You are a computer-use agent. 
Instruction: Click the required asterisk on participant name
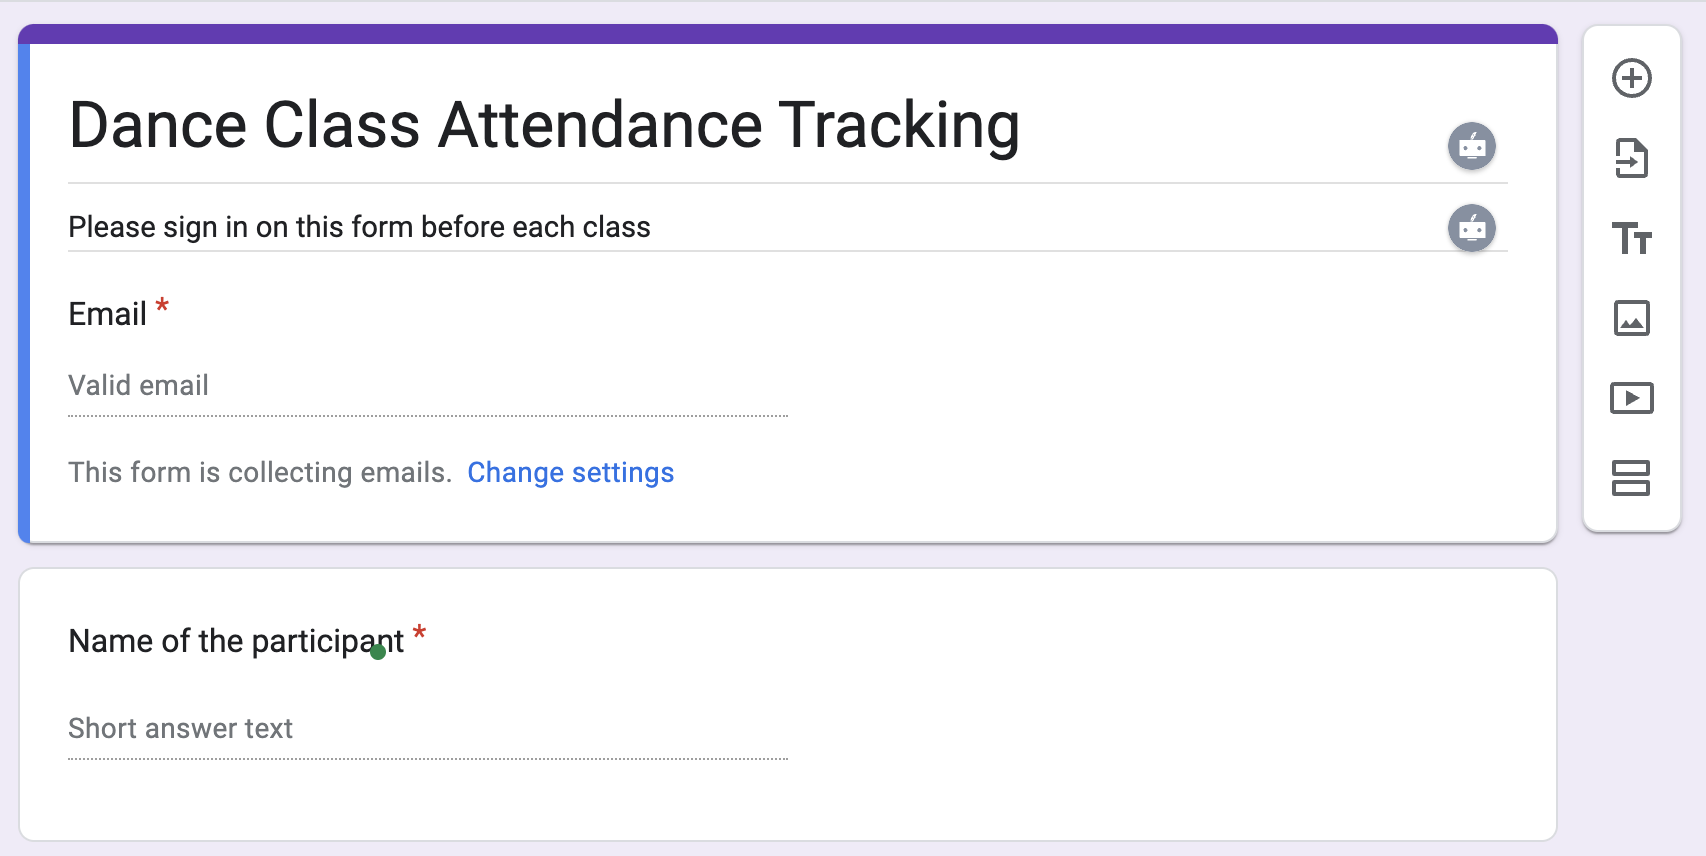420,633
